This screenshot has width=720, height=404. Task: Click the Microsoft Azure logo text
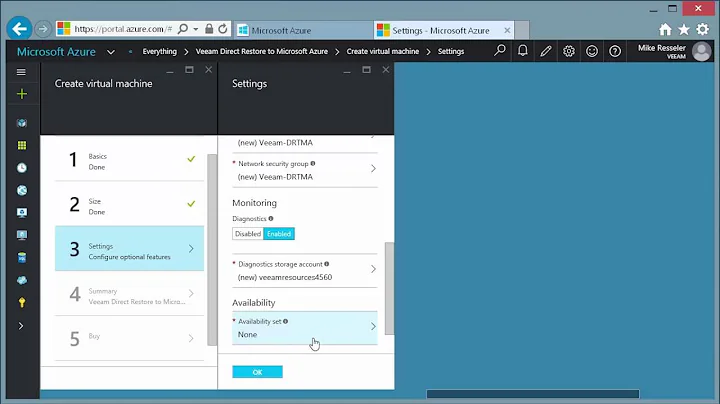pos(56,52)
